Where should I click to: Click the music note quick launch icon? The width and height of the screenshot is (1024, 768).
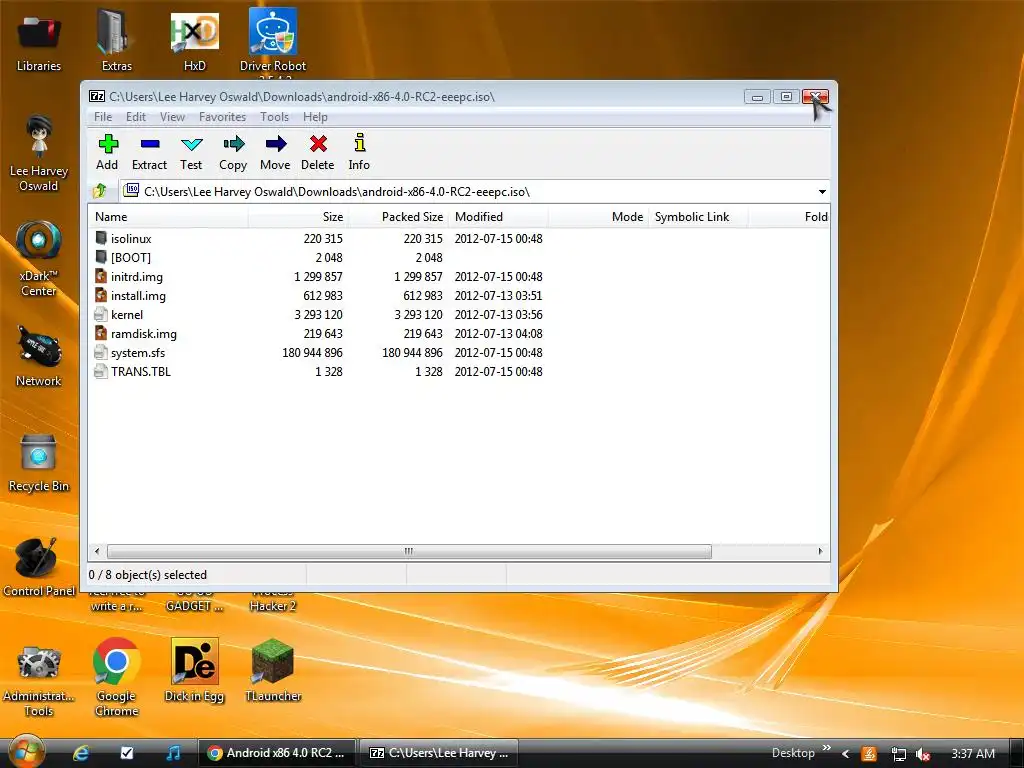coord(173,753)
